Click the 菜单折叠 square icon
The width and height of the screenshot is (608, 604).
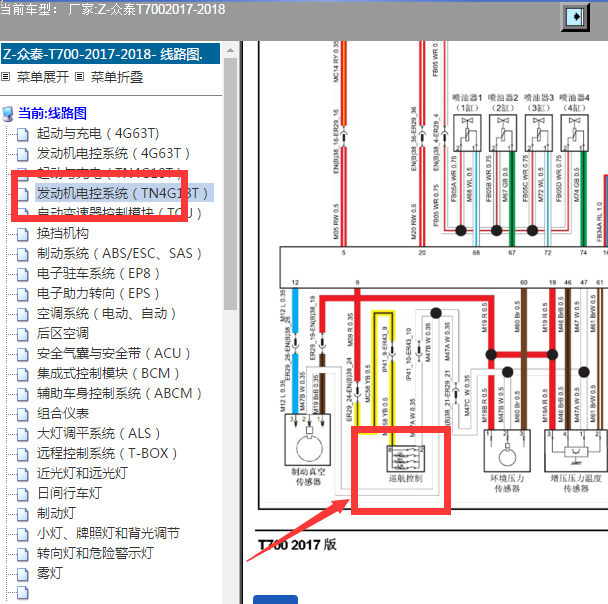click(x=79, y=77)
